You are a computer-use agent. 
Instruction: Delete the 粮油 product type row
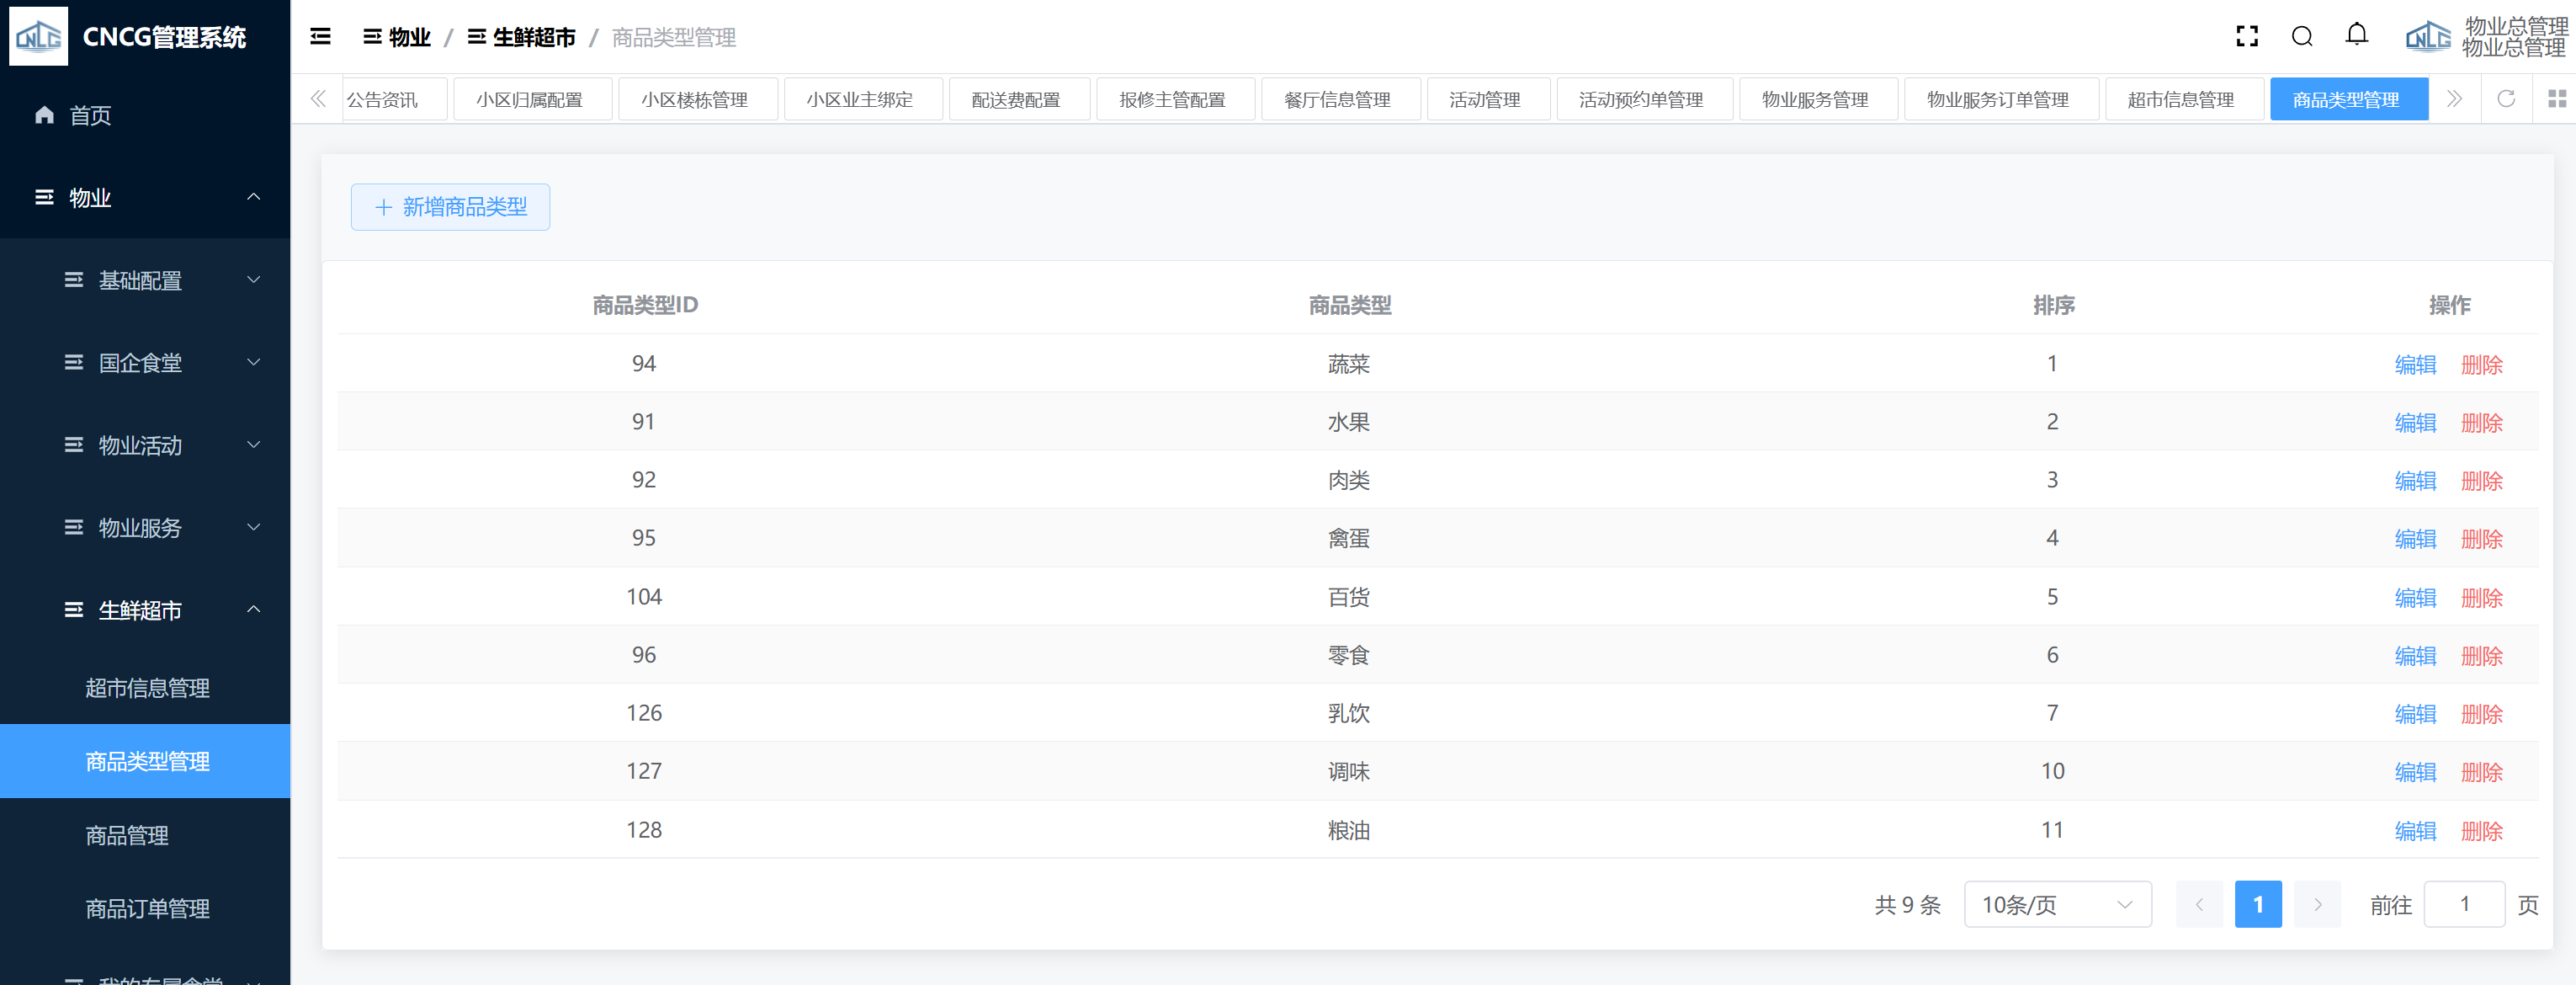2481,830
